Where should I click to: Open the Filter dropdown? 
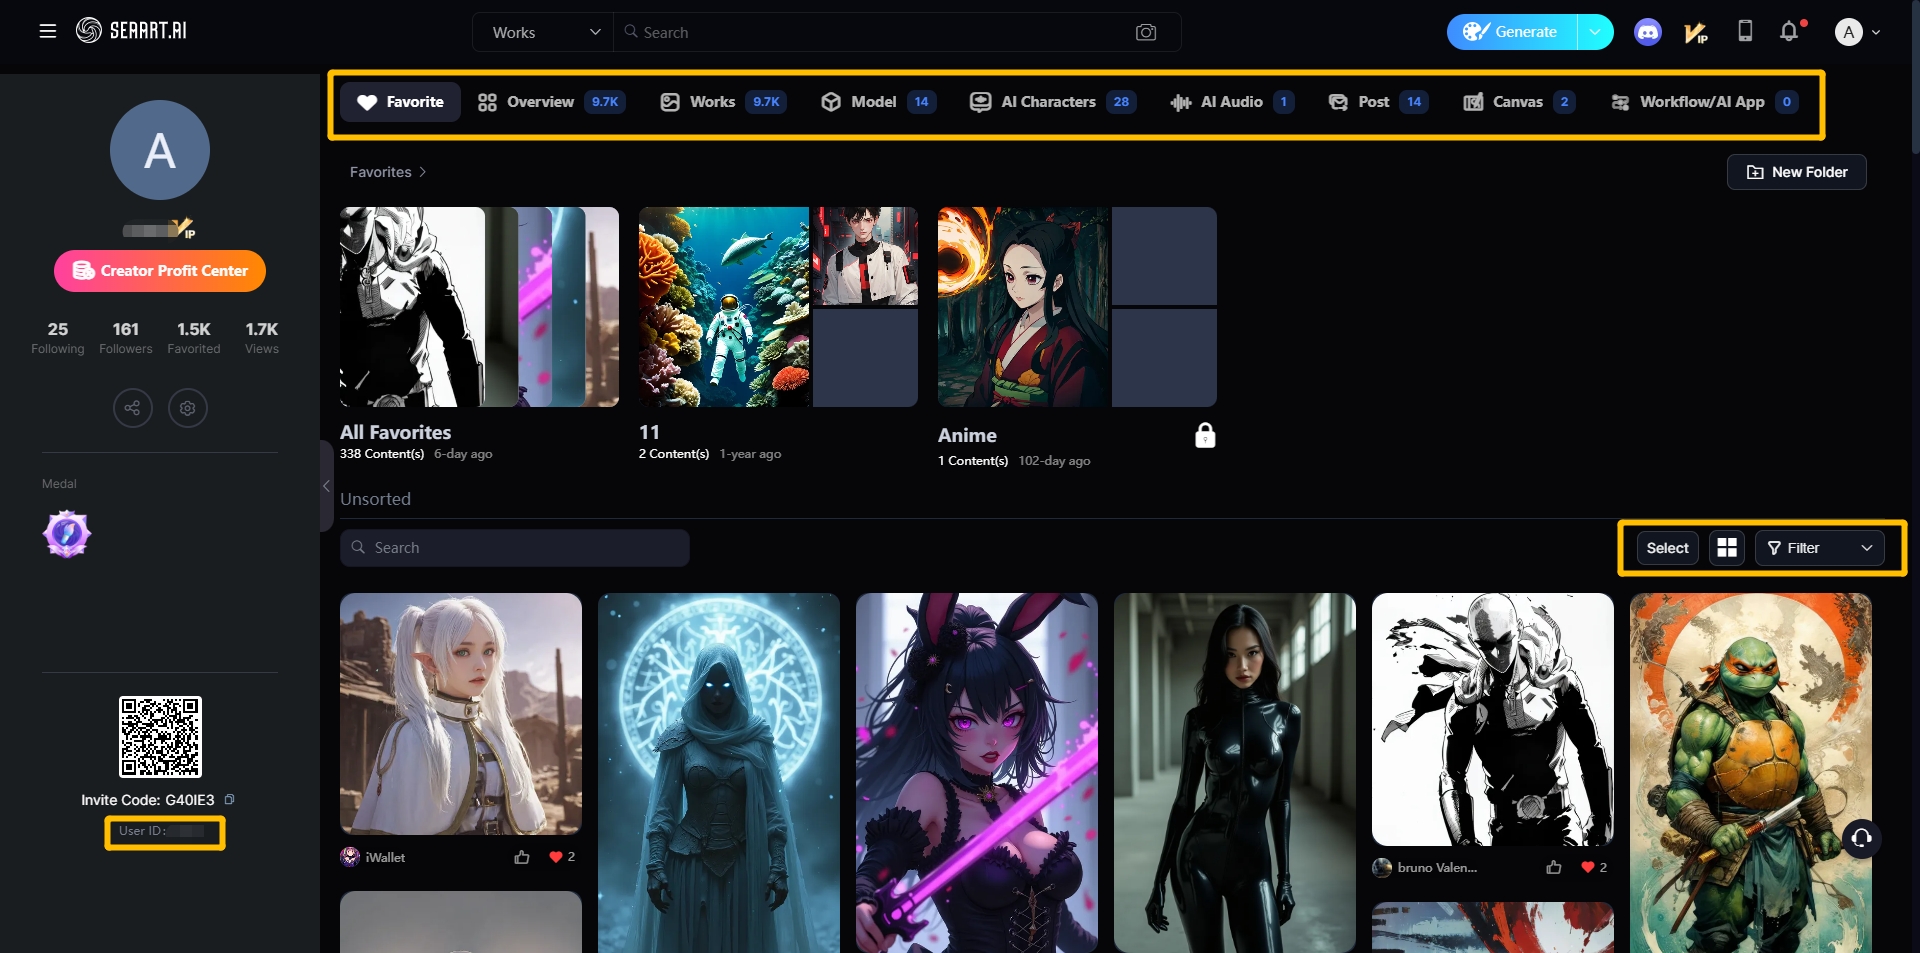1819,548
